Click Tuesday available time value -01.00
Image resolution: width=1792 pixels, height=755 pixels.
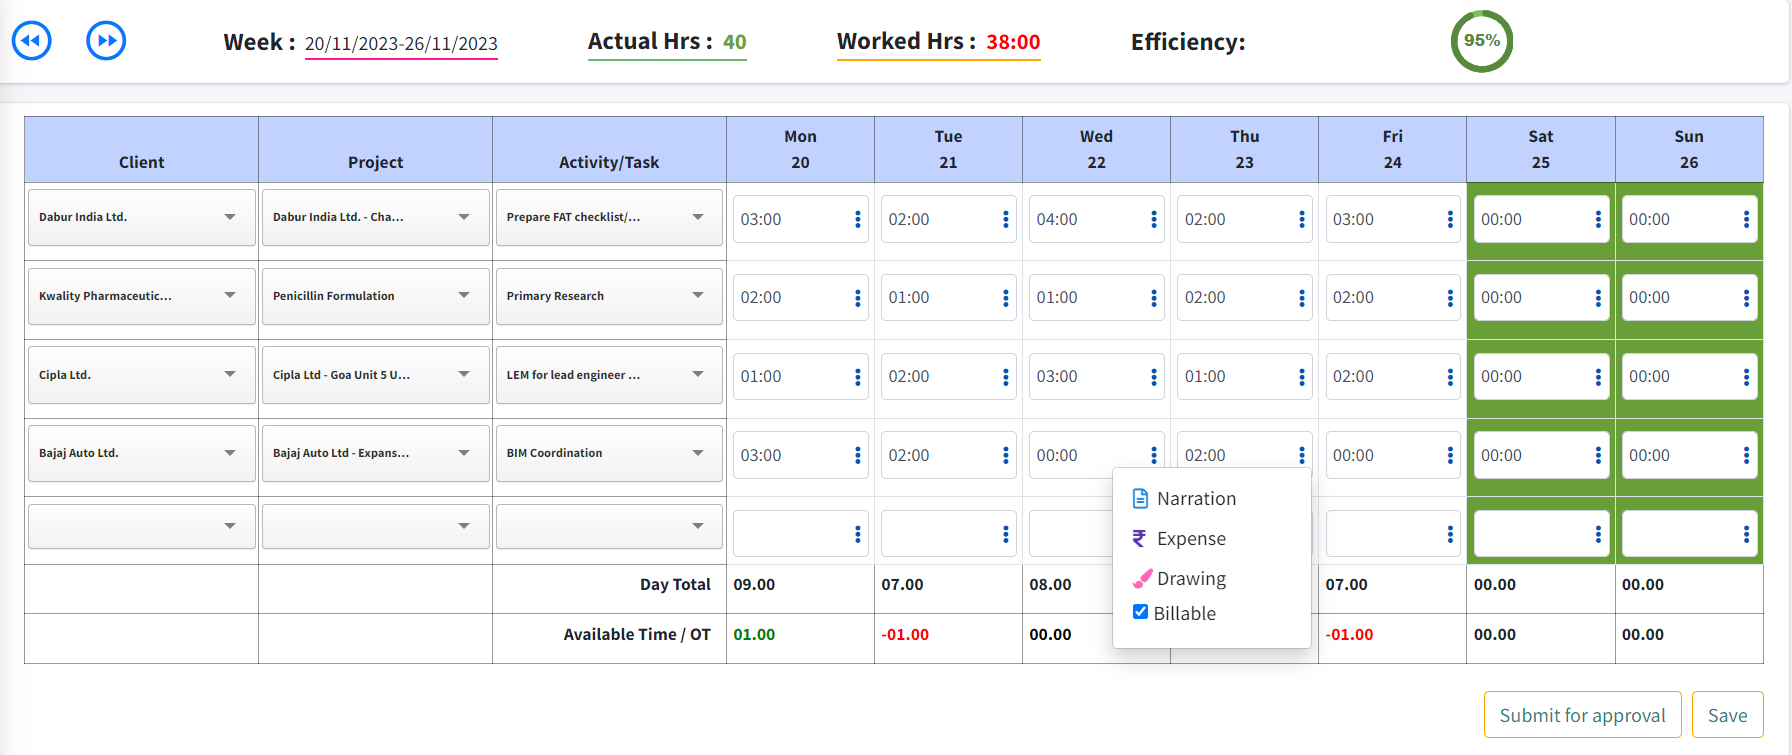(905, 634)
